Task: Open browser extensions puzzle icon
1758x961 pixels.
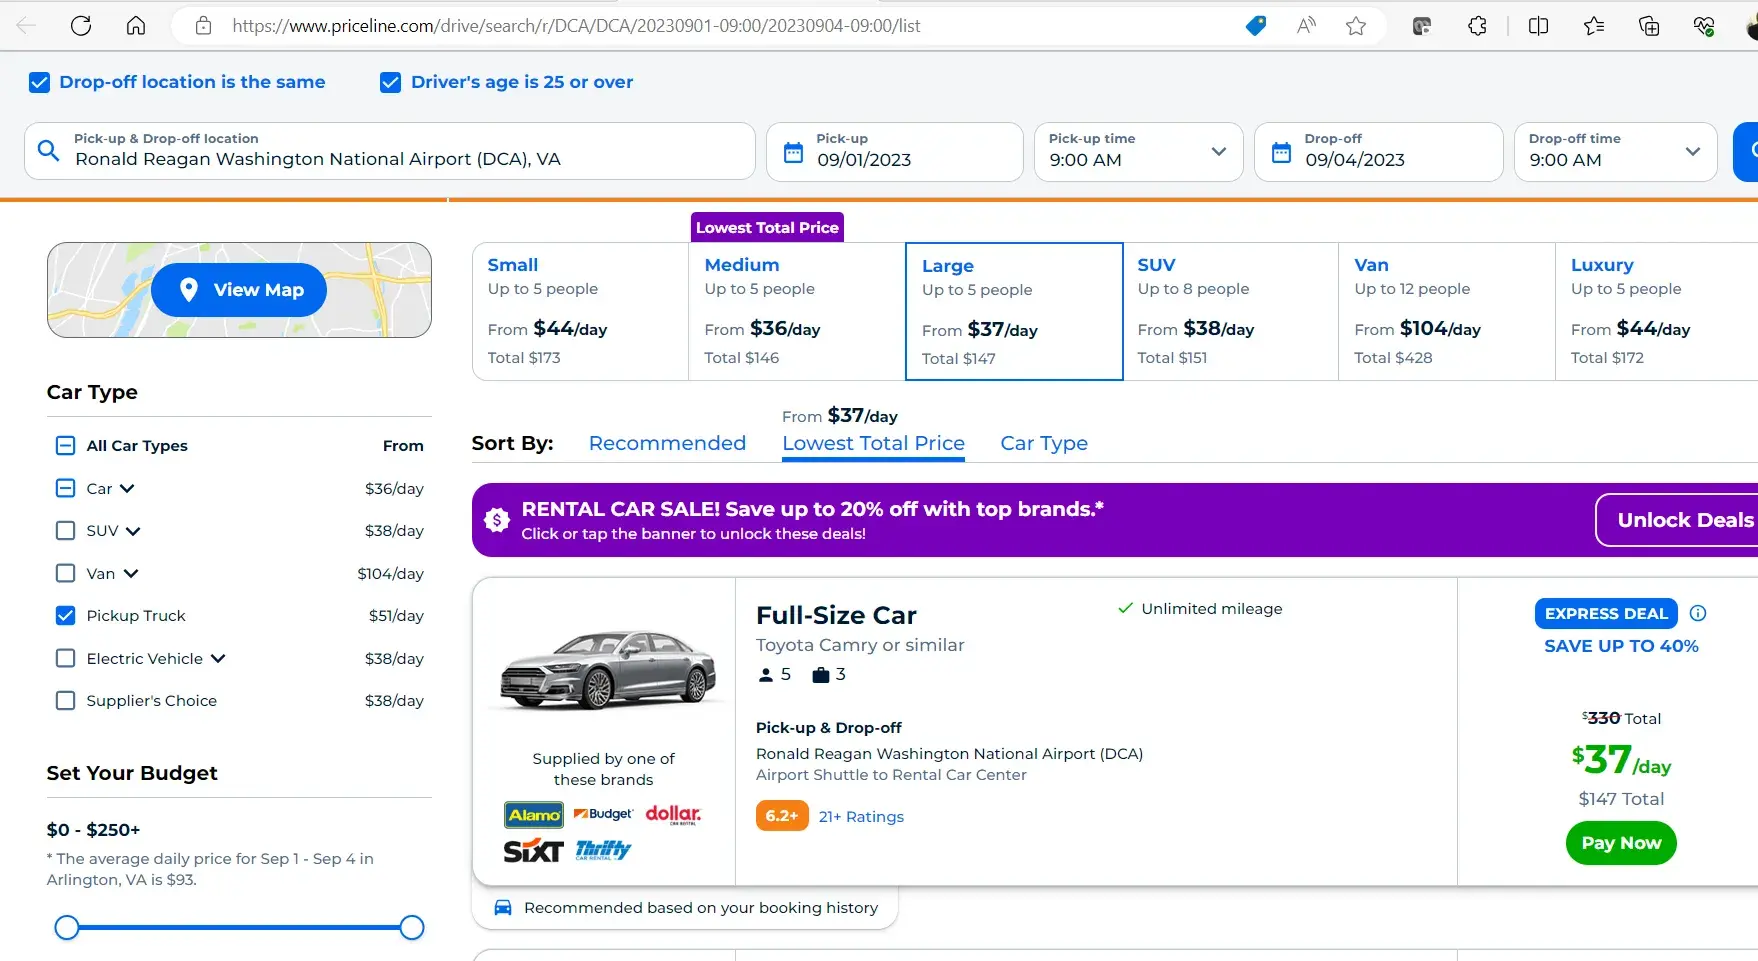Action: click(x=1477, y=26)
